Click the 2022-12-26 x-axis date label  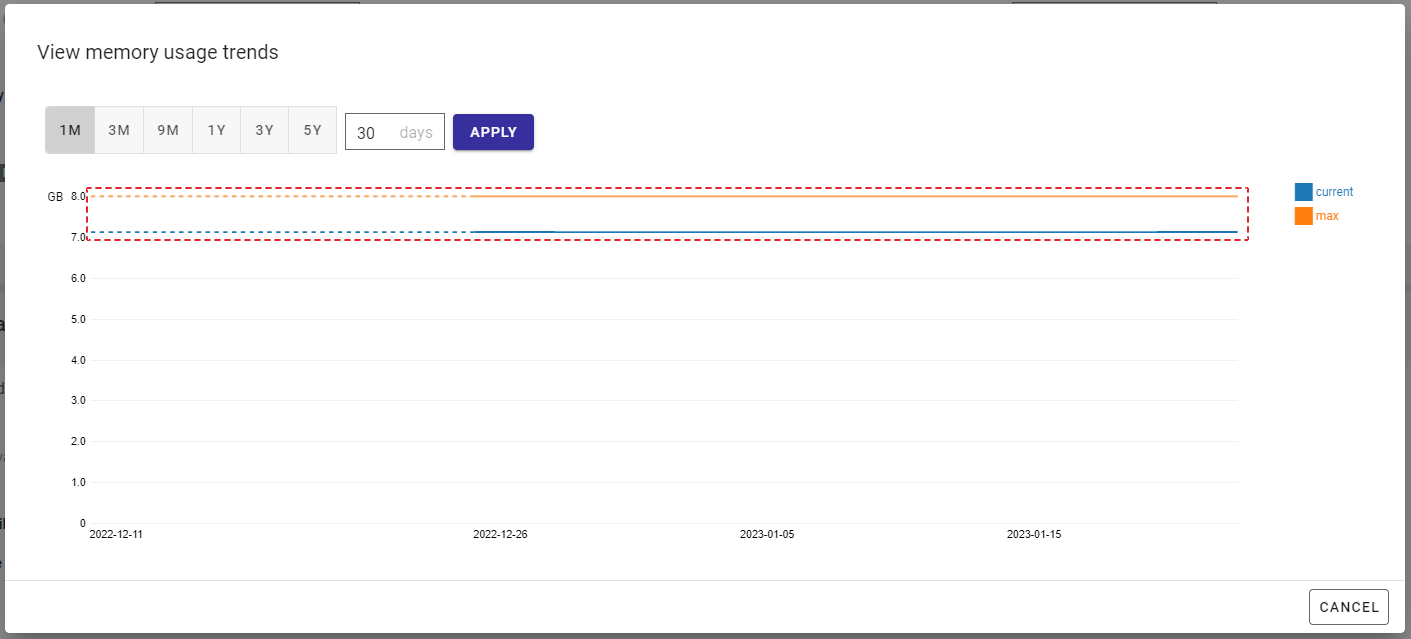[500, 535]
